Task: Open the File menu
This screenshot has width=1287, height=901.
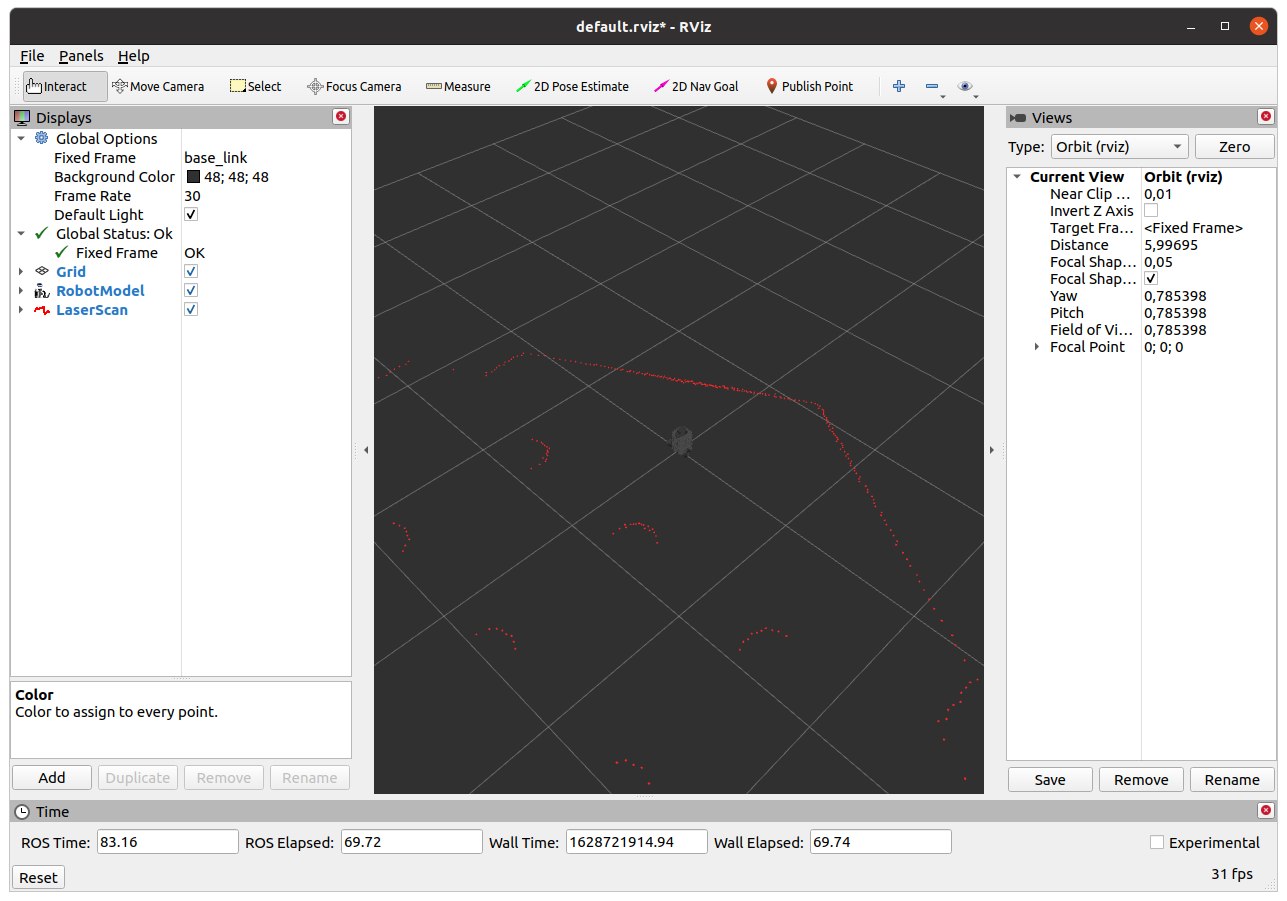Action: click(x=32, y=56)
